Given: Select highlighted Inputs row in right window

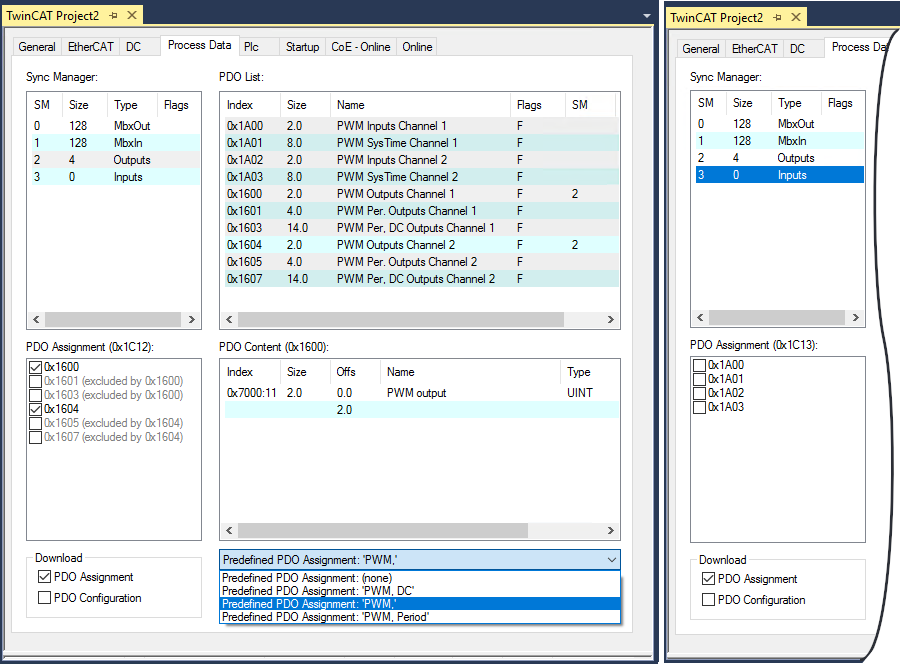Looking at the screenshot, I should coord(779,175).
